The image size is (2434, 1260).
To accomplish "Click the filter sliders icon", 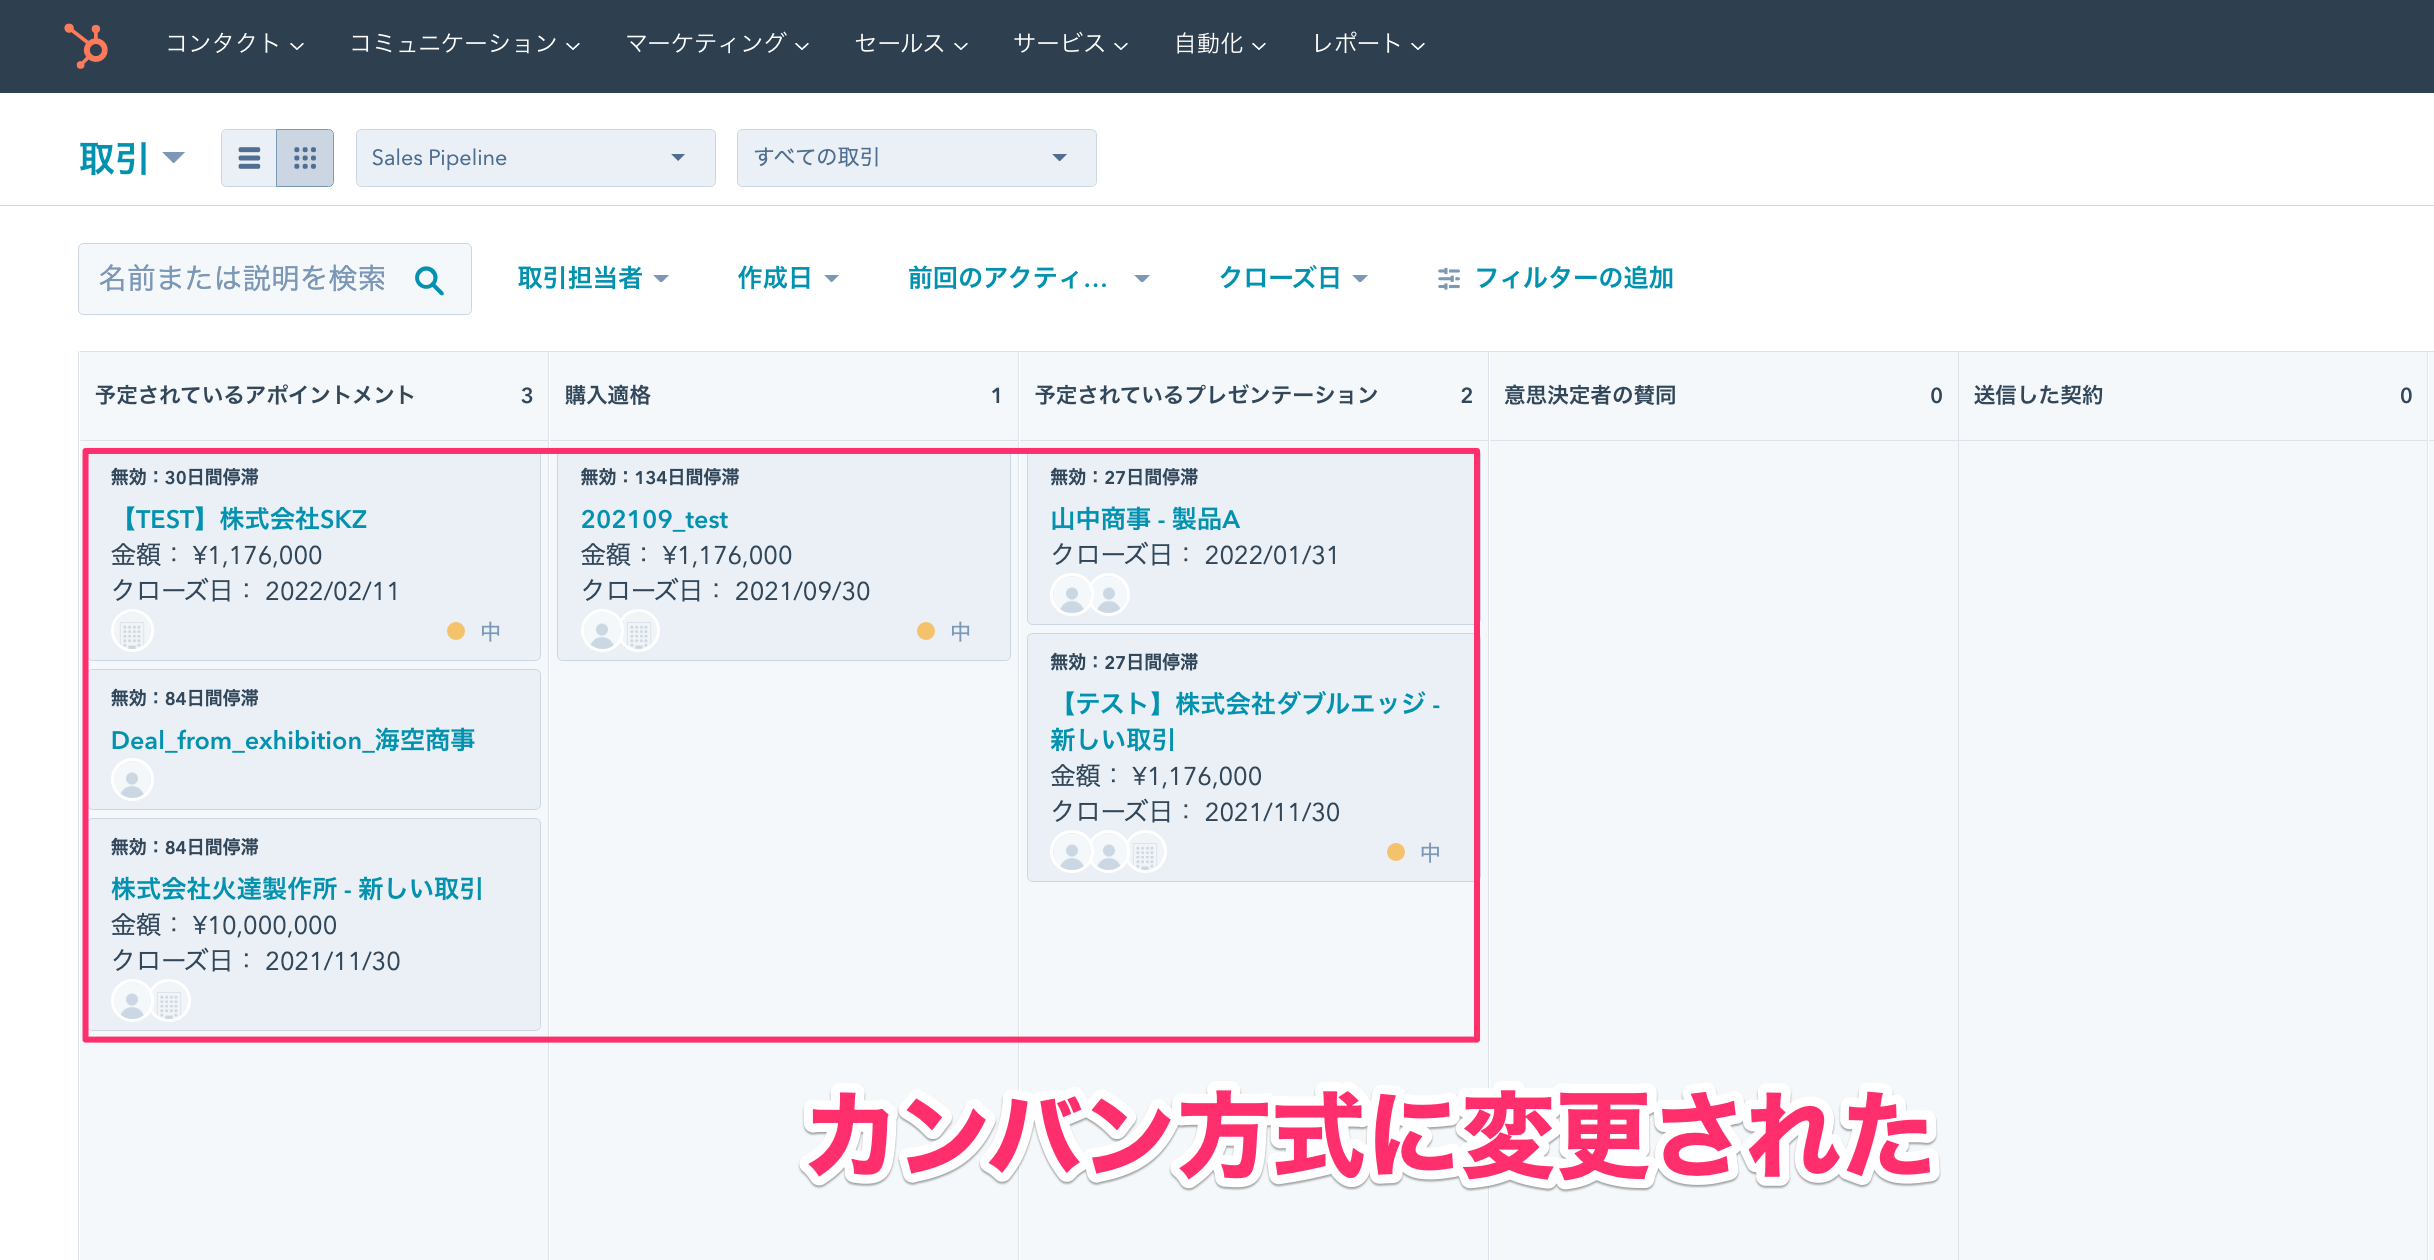I will [1449, 279].
